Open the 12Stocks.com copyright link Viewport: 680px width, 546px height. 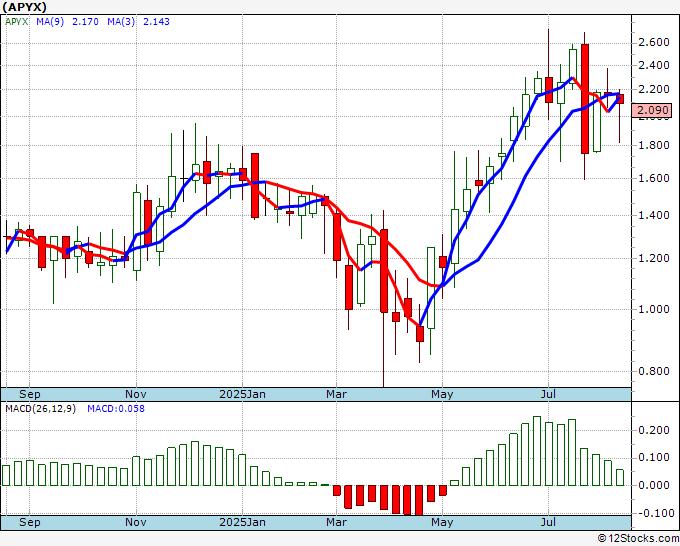pos(638,538)
